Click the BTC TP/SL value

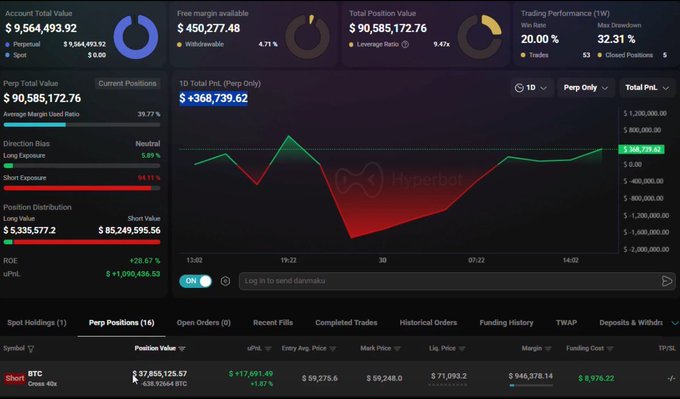pos(671,379)
